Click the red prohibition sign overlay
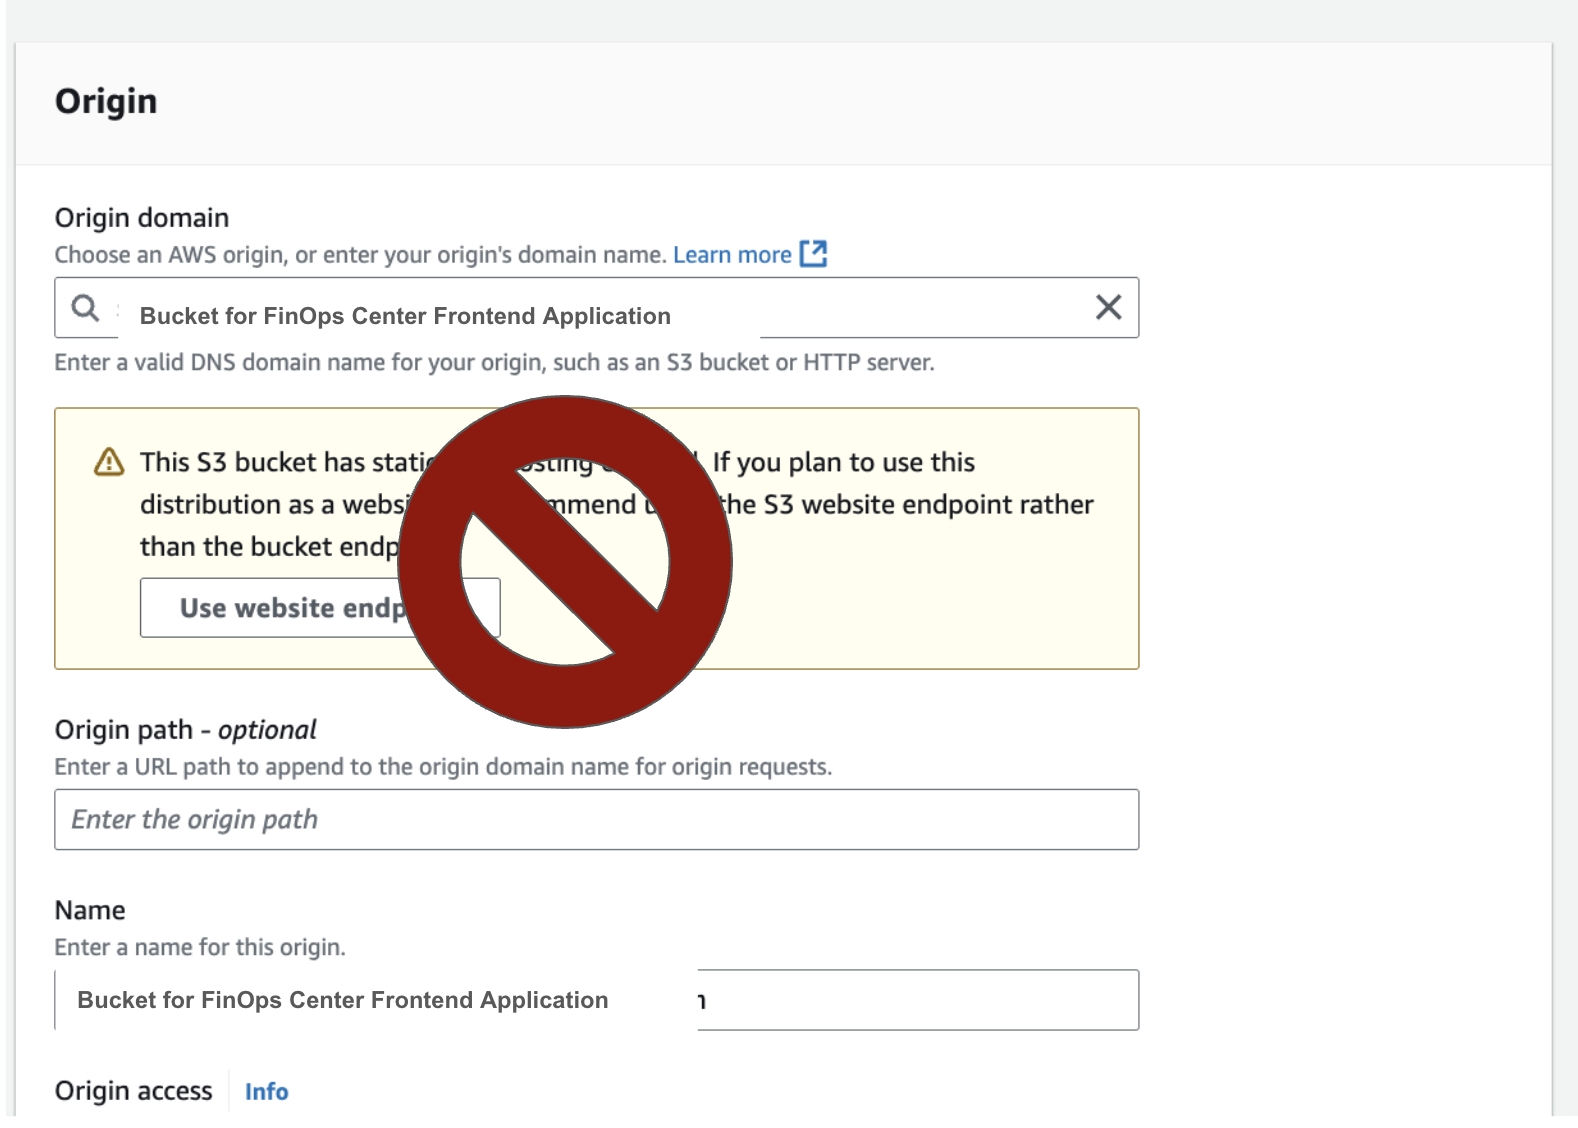The height and width of the screenshot is (1128, 1578). pyautogui.click(x=565, y=561)
